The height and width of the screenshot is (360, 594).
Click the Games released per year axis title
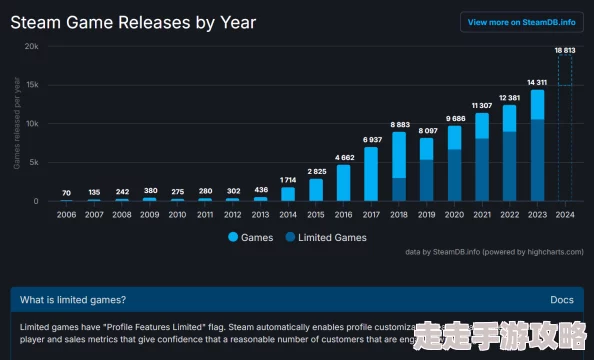(x=16, y=123)
